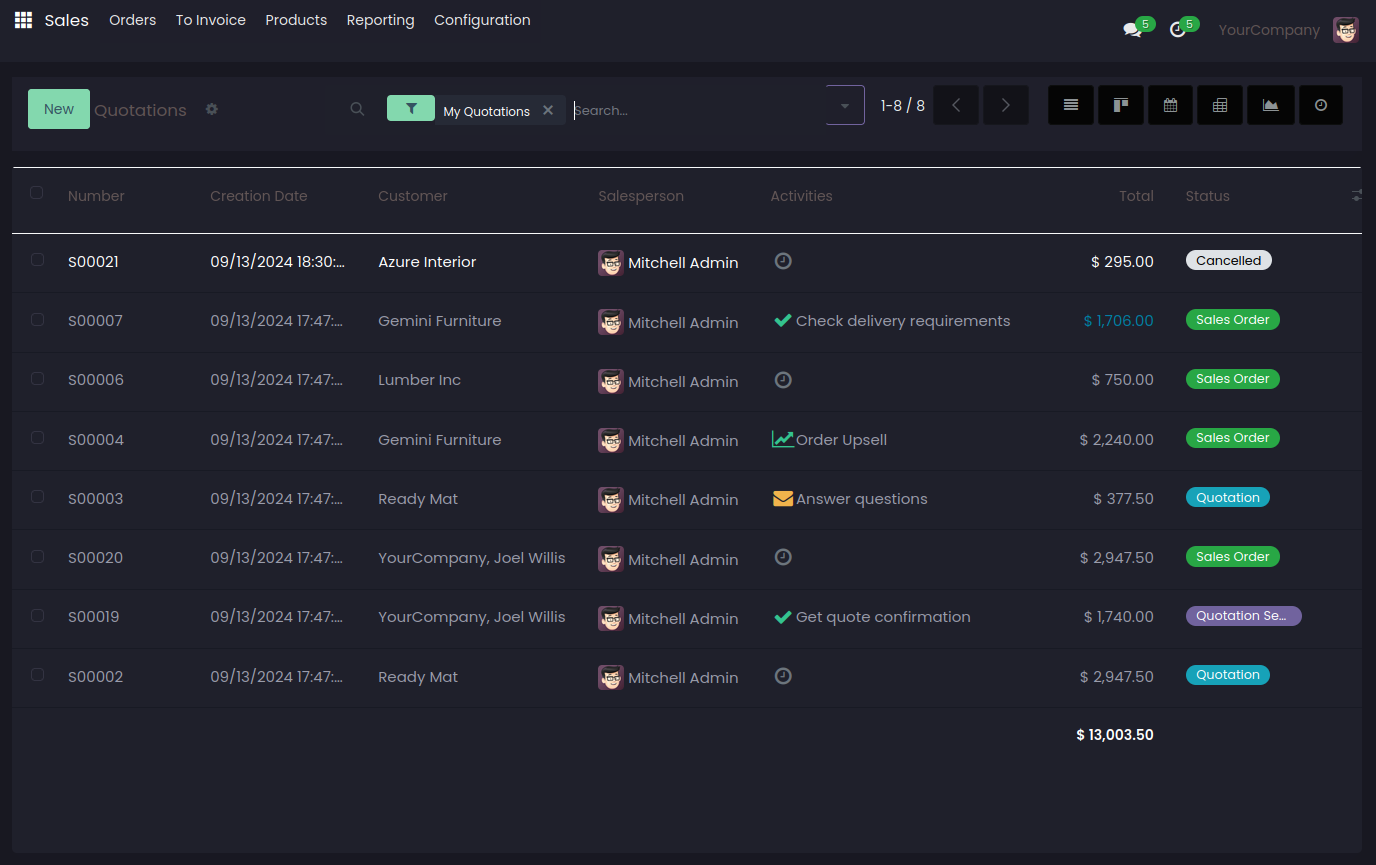Screen dimensions: 1376x865
Task: Focus the Search input field
Action: [695, 110]
